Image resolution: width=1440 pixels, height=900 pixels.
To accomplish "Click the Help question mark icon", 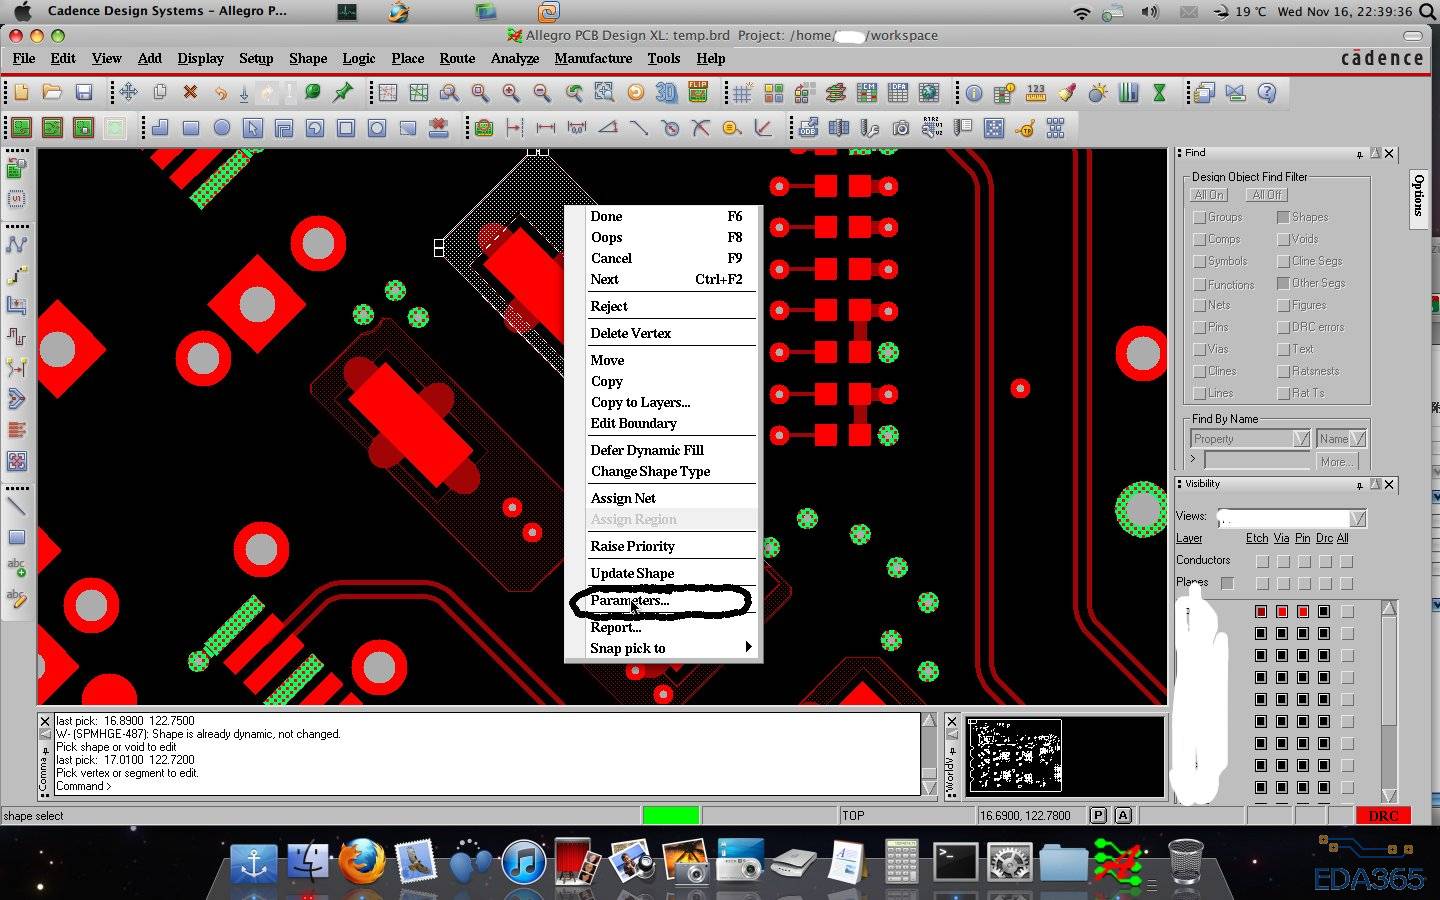I will [1267, 93].
